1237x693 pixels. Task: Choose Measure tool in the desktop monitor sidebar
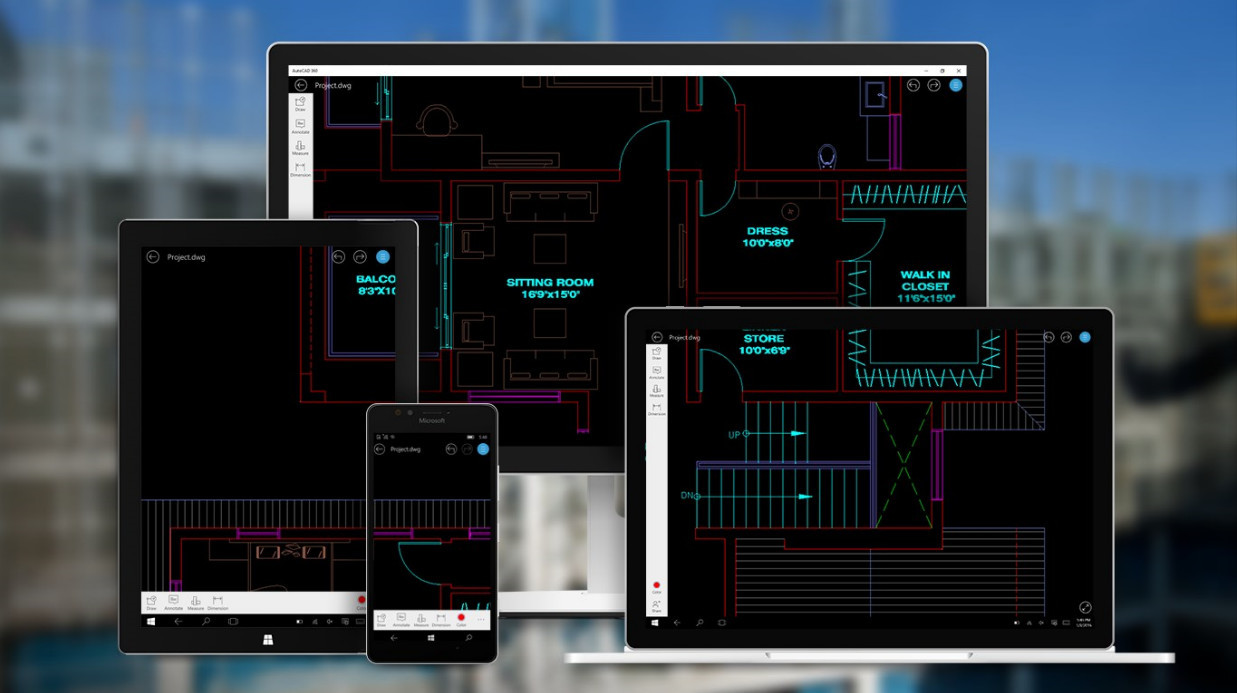(300, 147)
